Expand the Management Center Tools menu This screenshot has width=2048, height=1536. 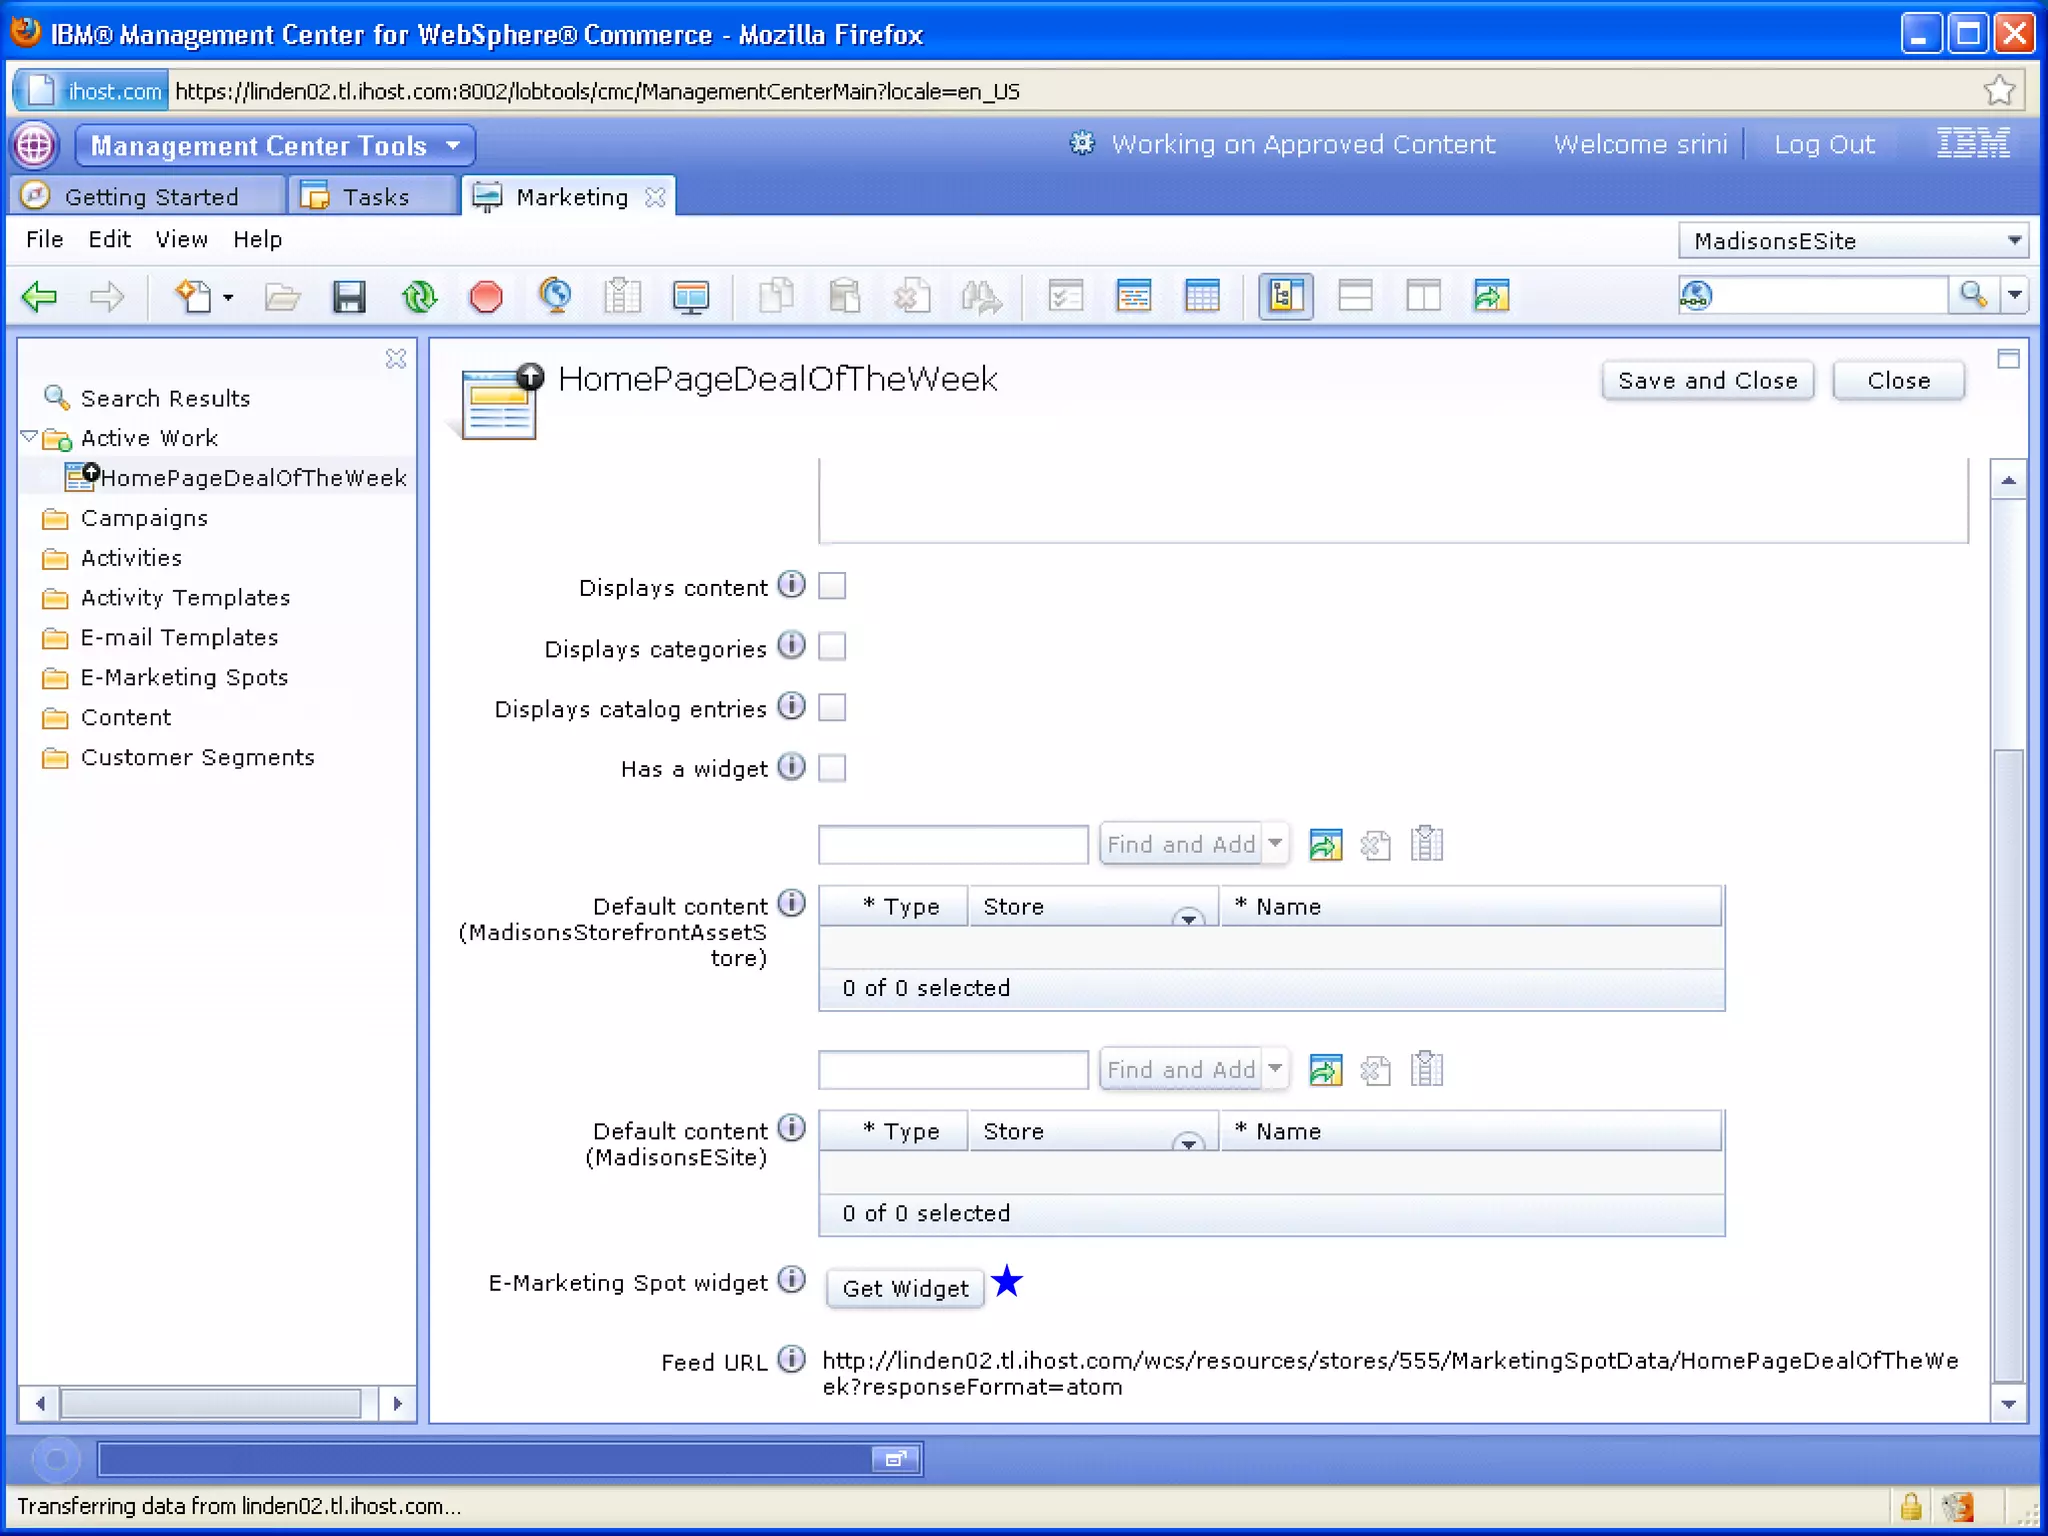pyautogui.click(x=275, y=146)
